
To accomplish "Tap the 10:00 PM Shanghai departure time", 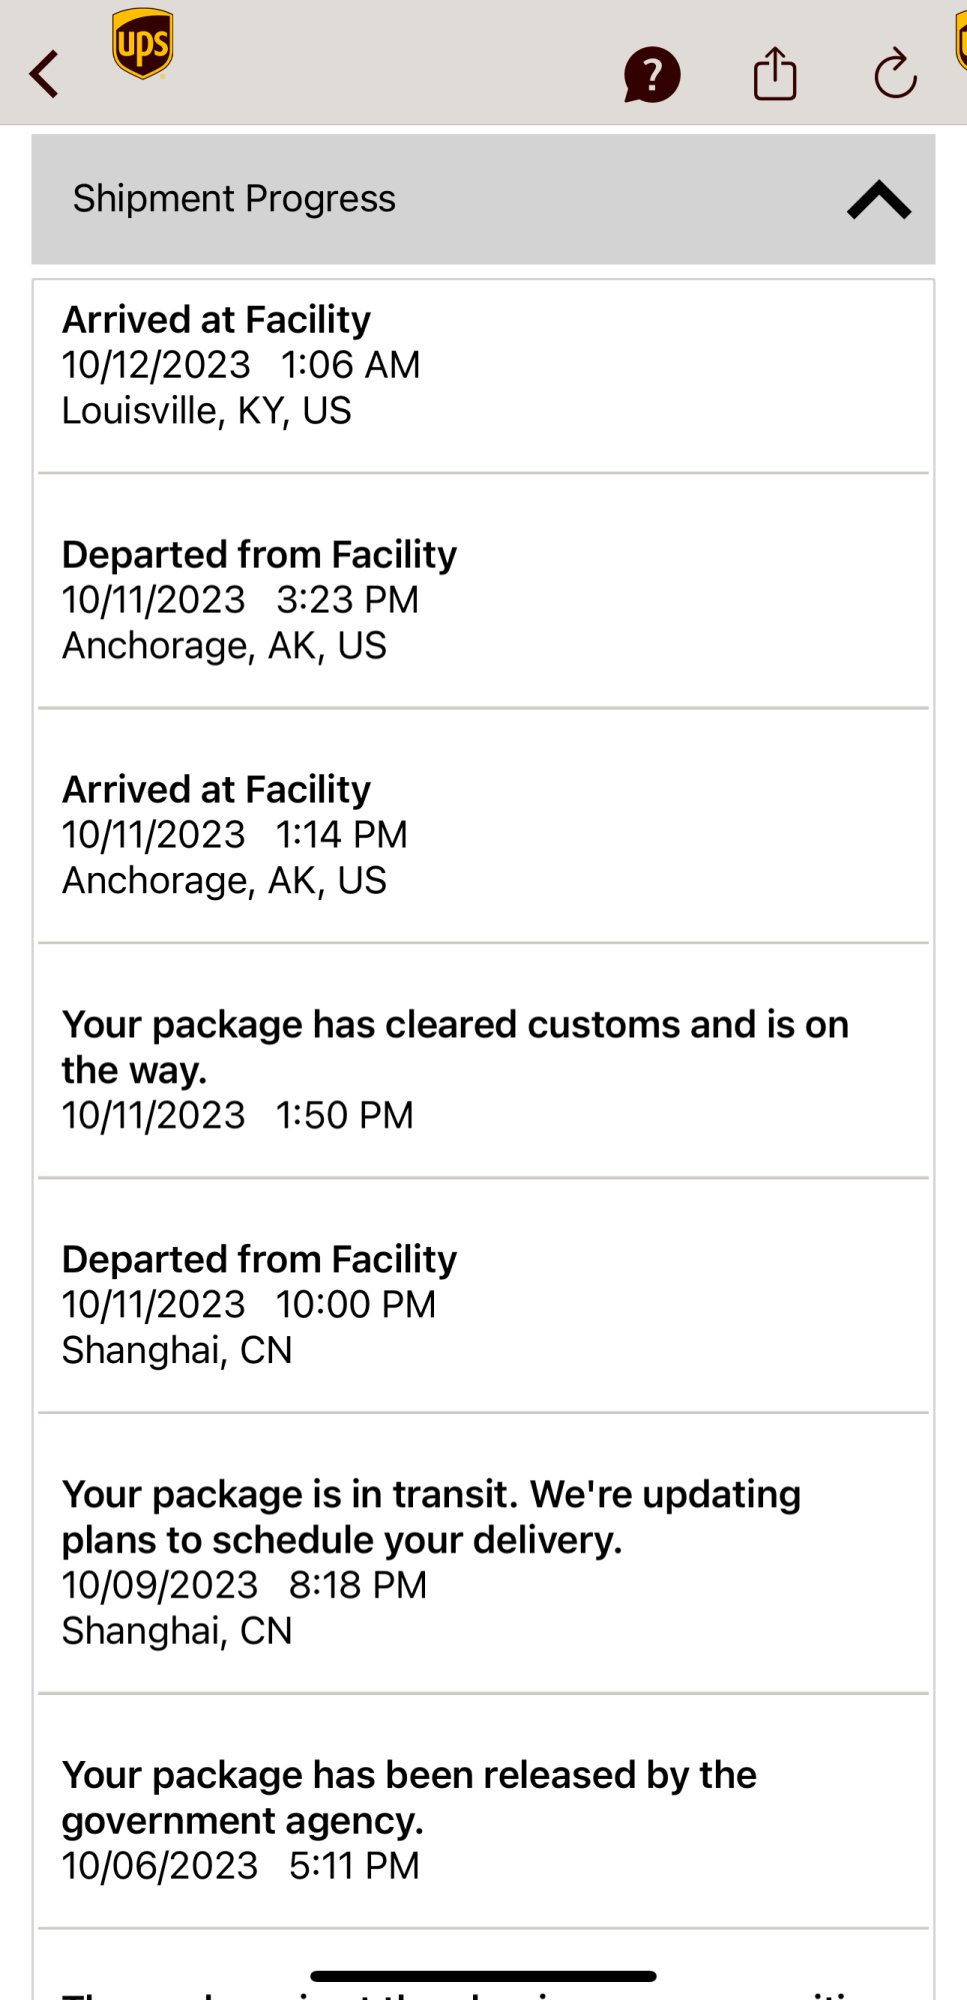I will (x=356, y=1305).
